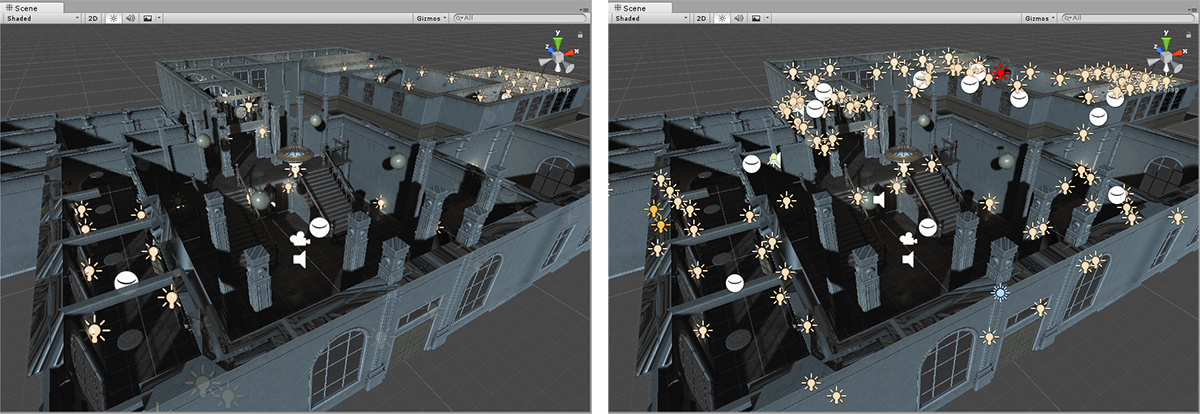Select the upper speaker gizmo near staircase, right view
The height and width of the screenshot is (414, 1200).
tap(879, 200)
